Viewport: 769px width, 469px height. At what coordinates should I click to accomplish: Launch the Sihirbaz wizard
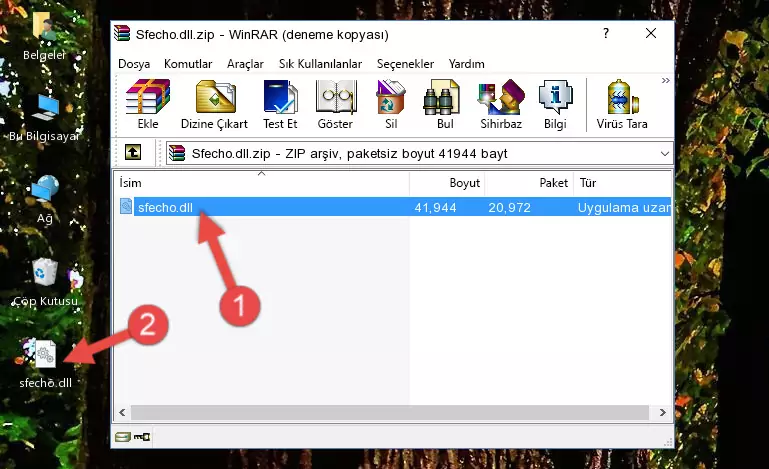click(x=501, y=97)
